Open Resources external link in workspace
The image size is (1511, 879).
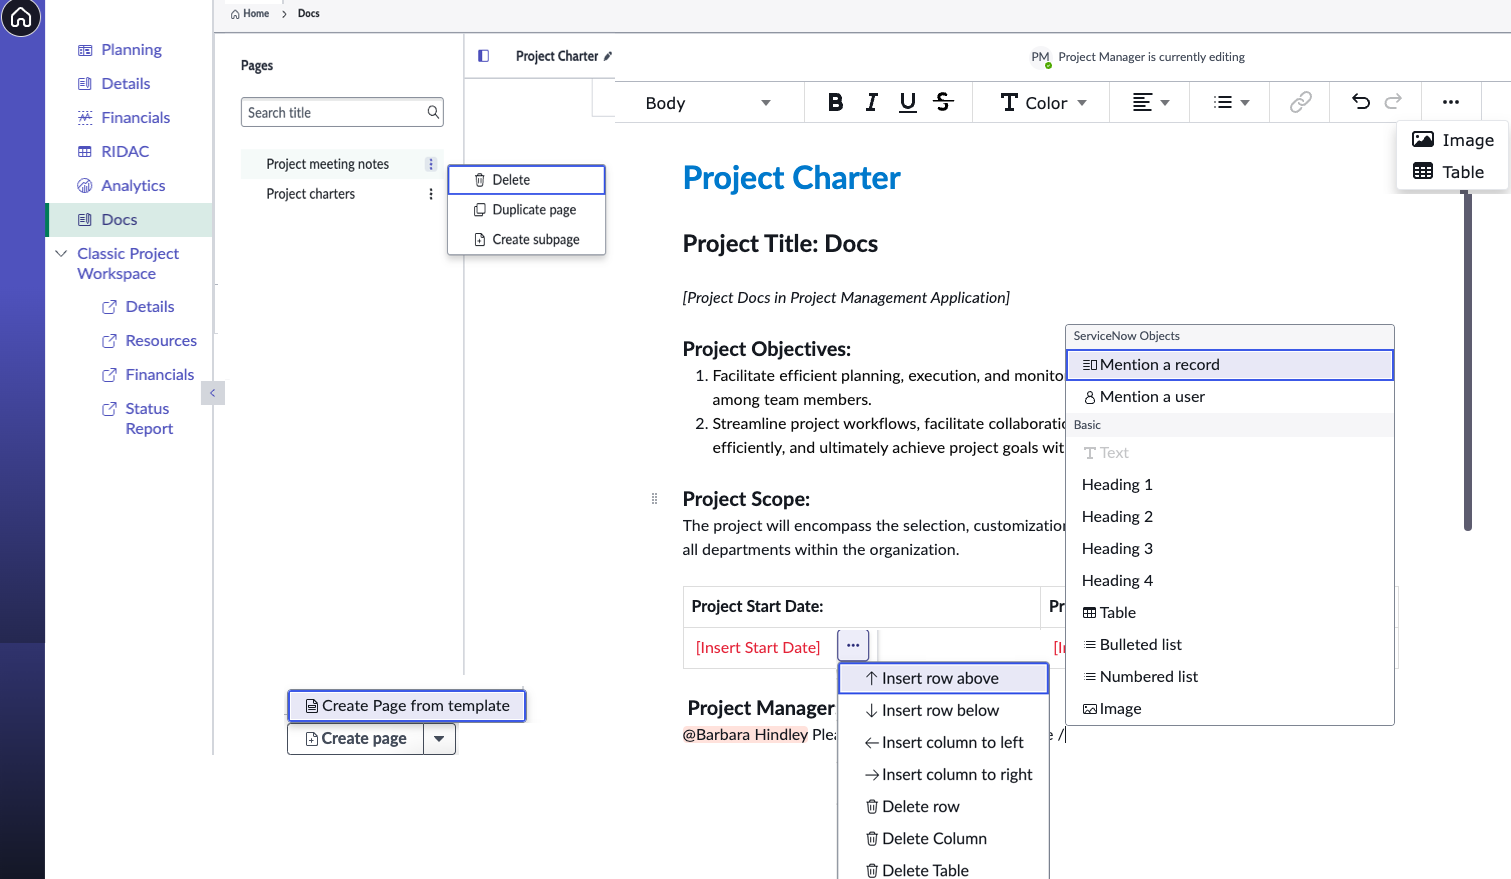tap(149, 341)
